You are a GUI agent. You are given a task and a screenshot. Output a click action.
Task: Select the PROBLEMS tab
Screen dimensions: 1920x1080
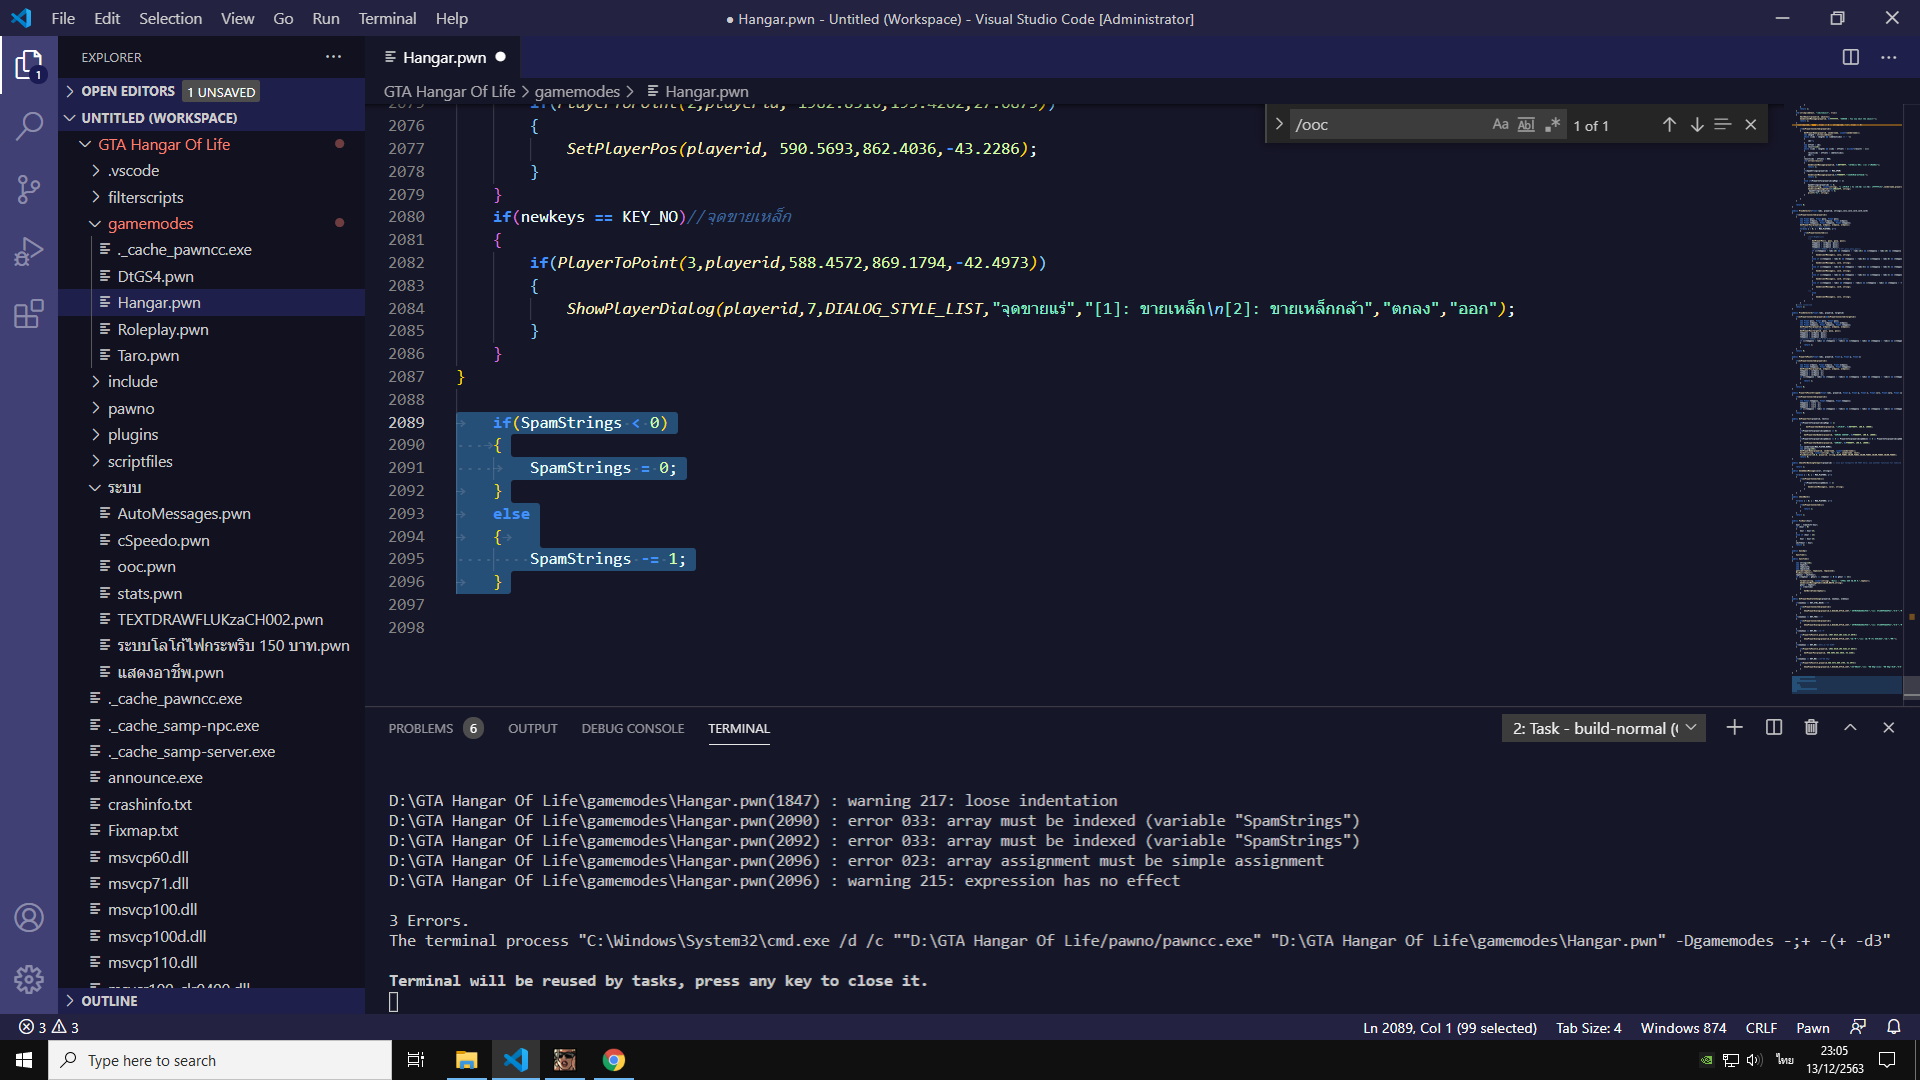(421, 728)
